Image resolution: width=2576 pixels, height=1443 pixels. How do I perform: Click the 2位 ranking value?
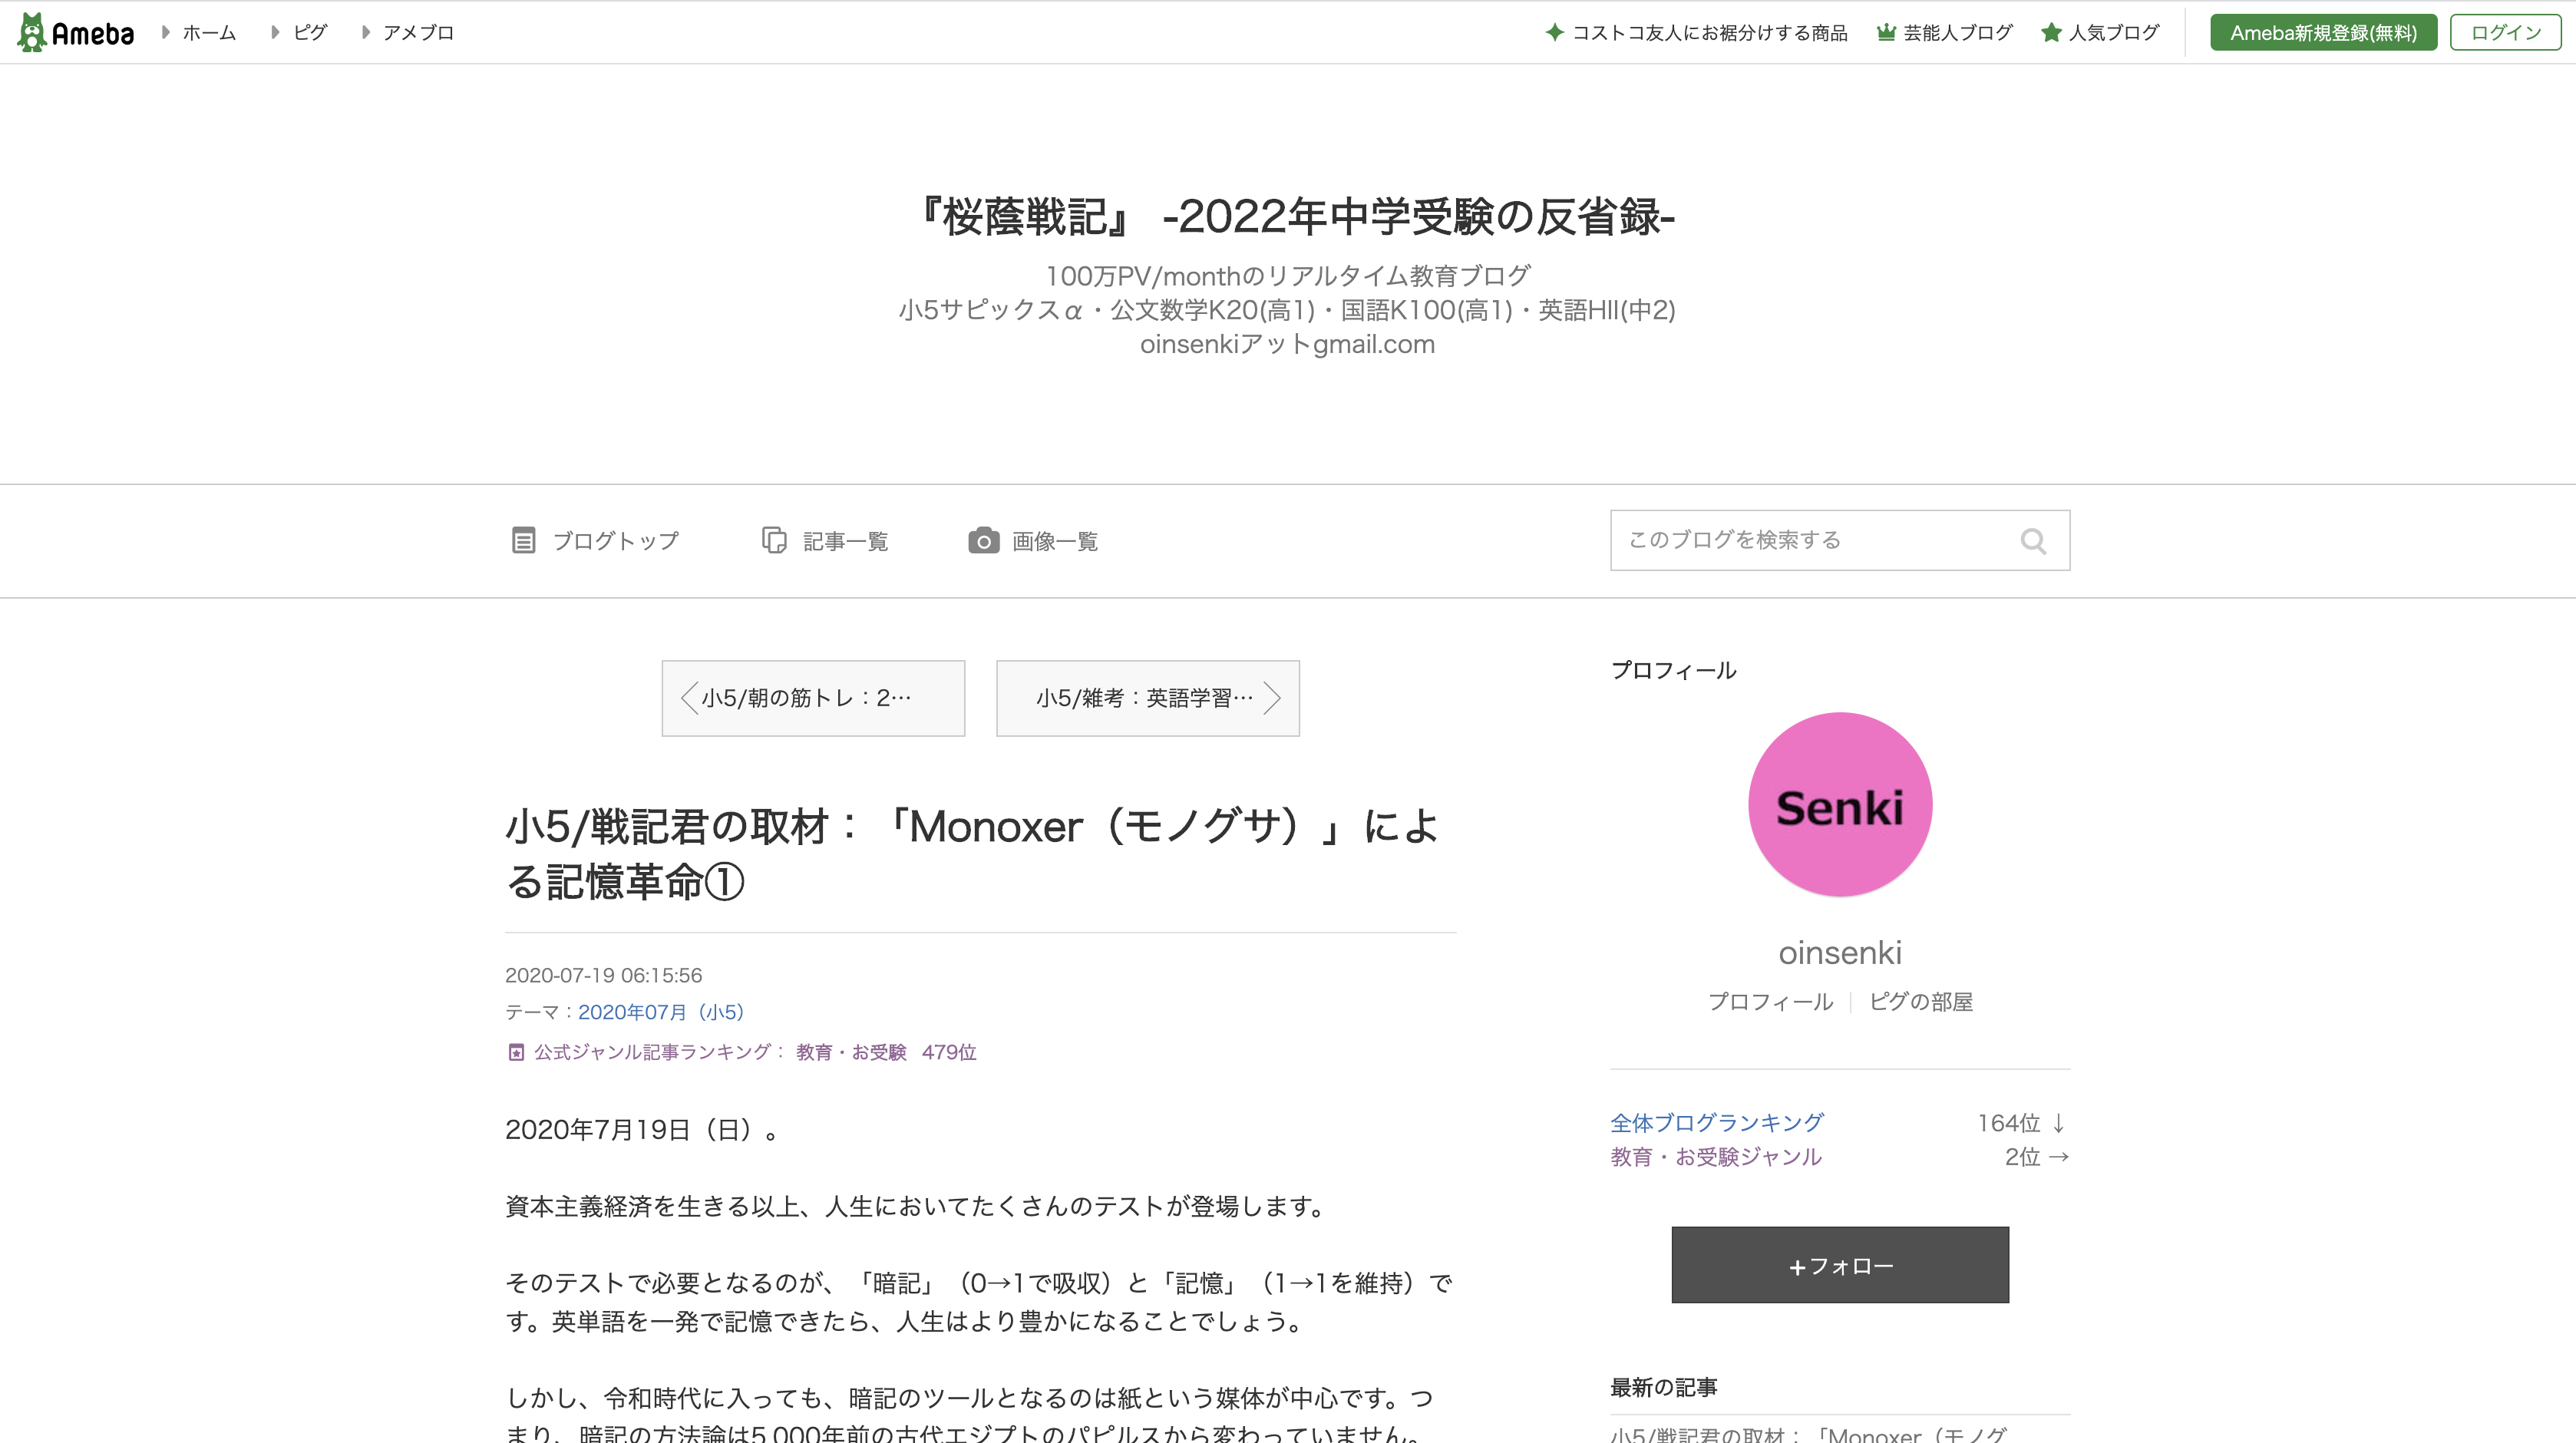2022,1157
